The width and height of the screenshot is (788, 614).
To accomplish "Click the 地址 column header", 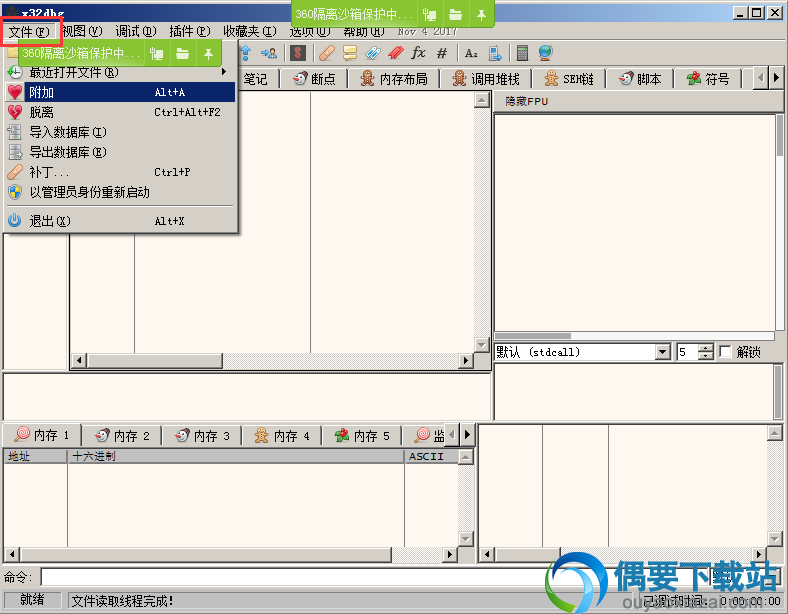I will click(x=35, y=456).
